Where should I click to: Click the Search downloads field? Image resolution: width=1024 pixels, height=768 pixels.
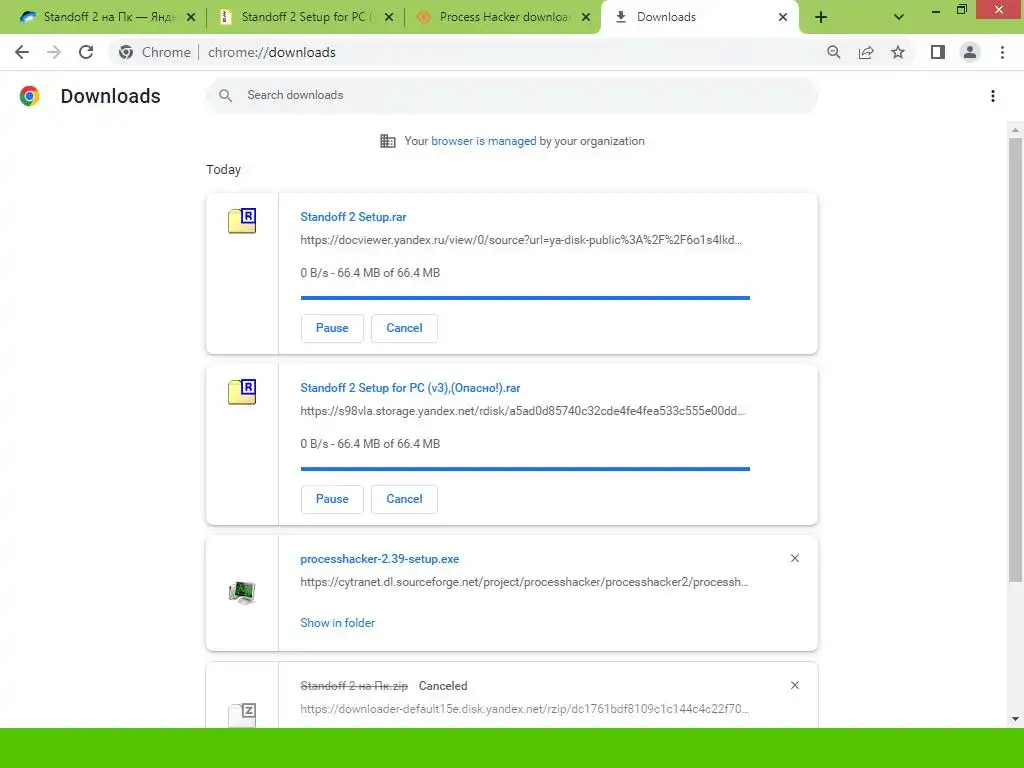click(512, 95)
